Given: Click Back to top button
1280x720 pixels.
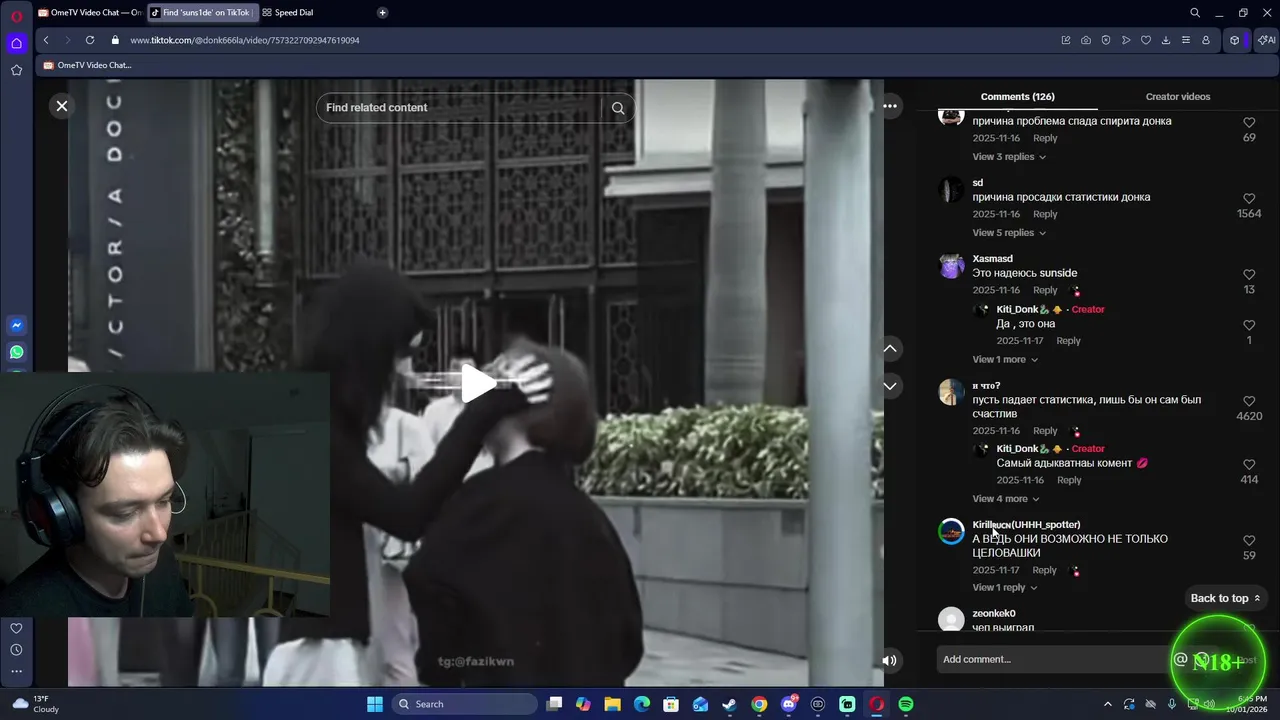Looking at the screenshot, I should (x=1226, y=598).
